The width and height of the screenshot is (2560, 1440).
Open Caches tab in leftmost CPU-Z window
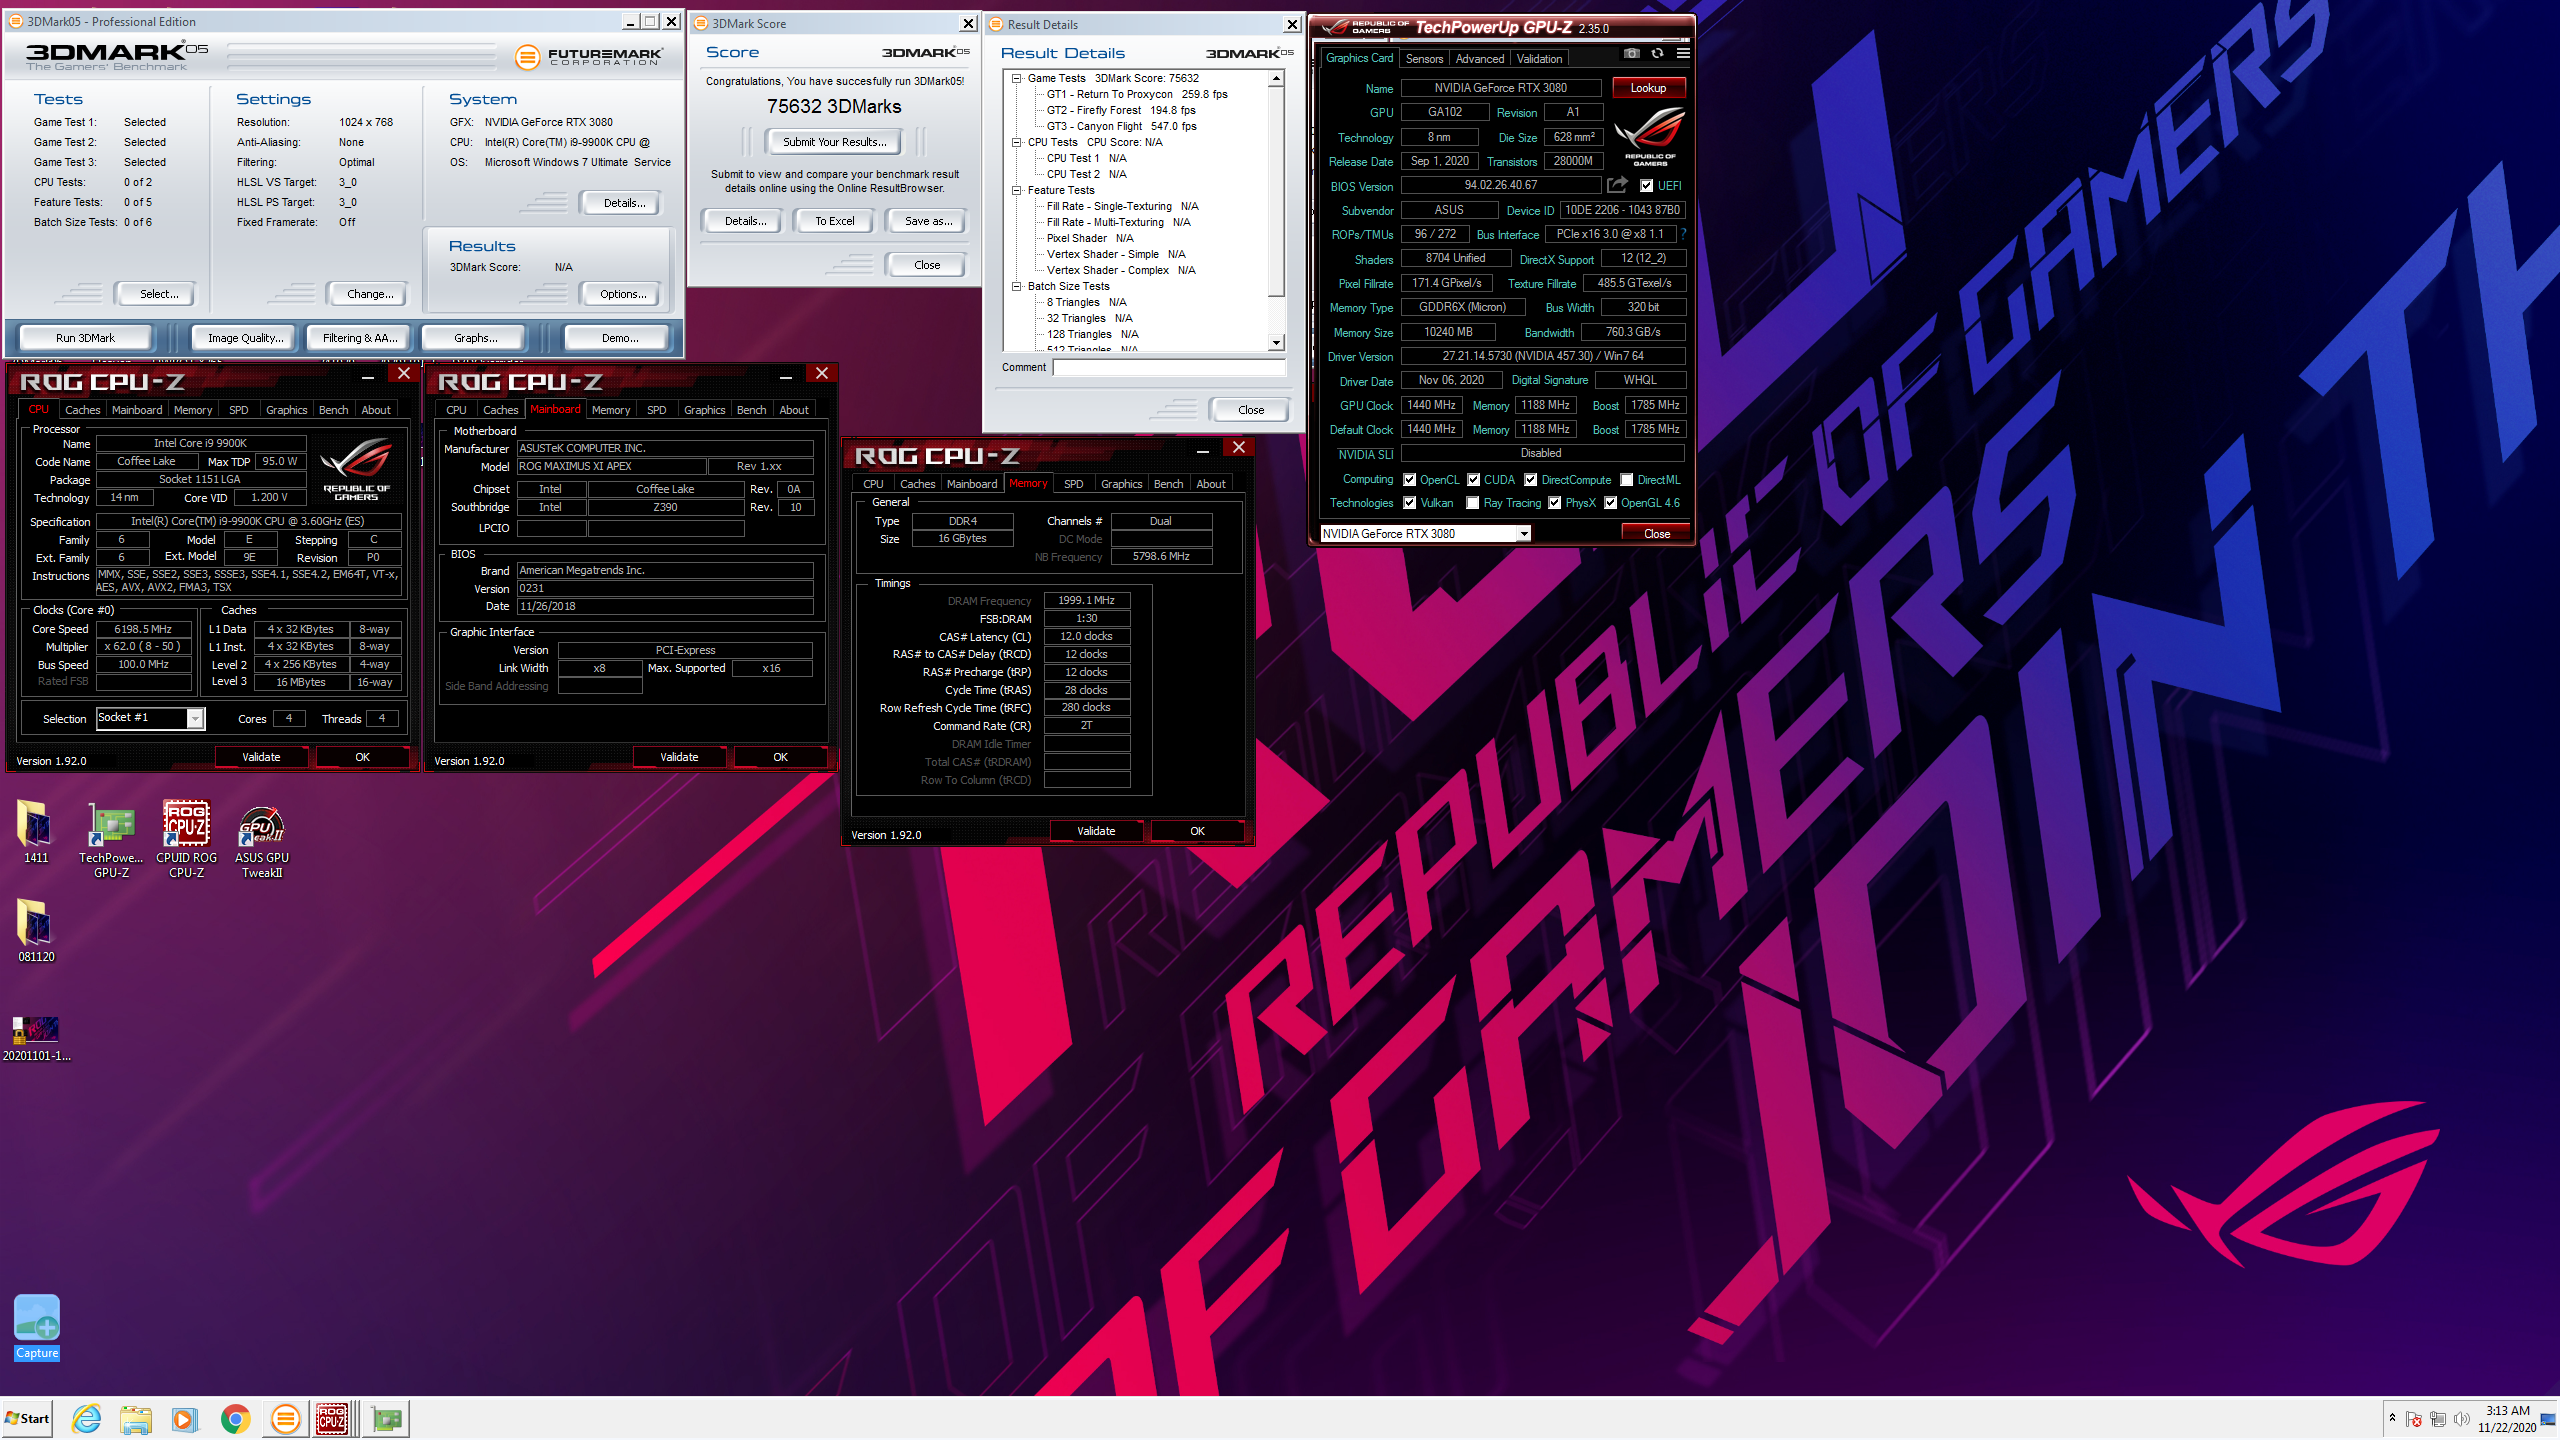[x=82, y=410]
